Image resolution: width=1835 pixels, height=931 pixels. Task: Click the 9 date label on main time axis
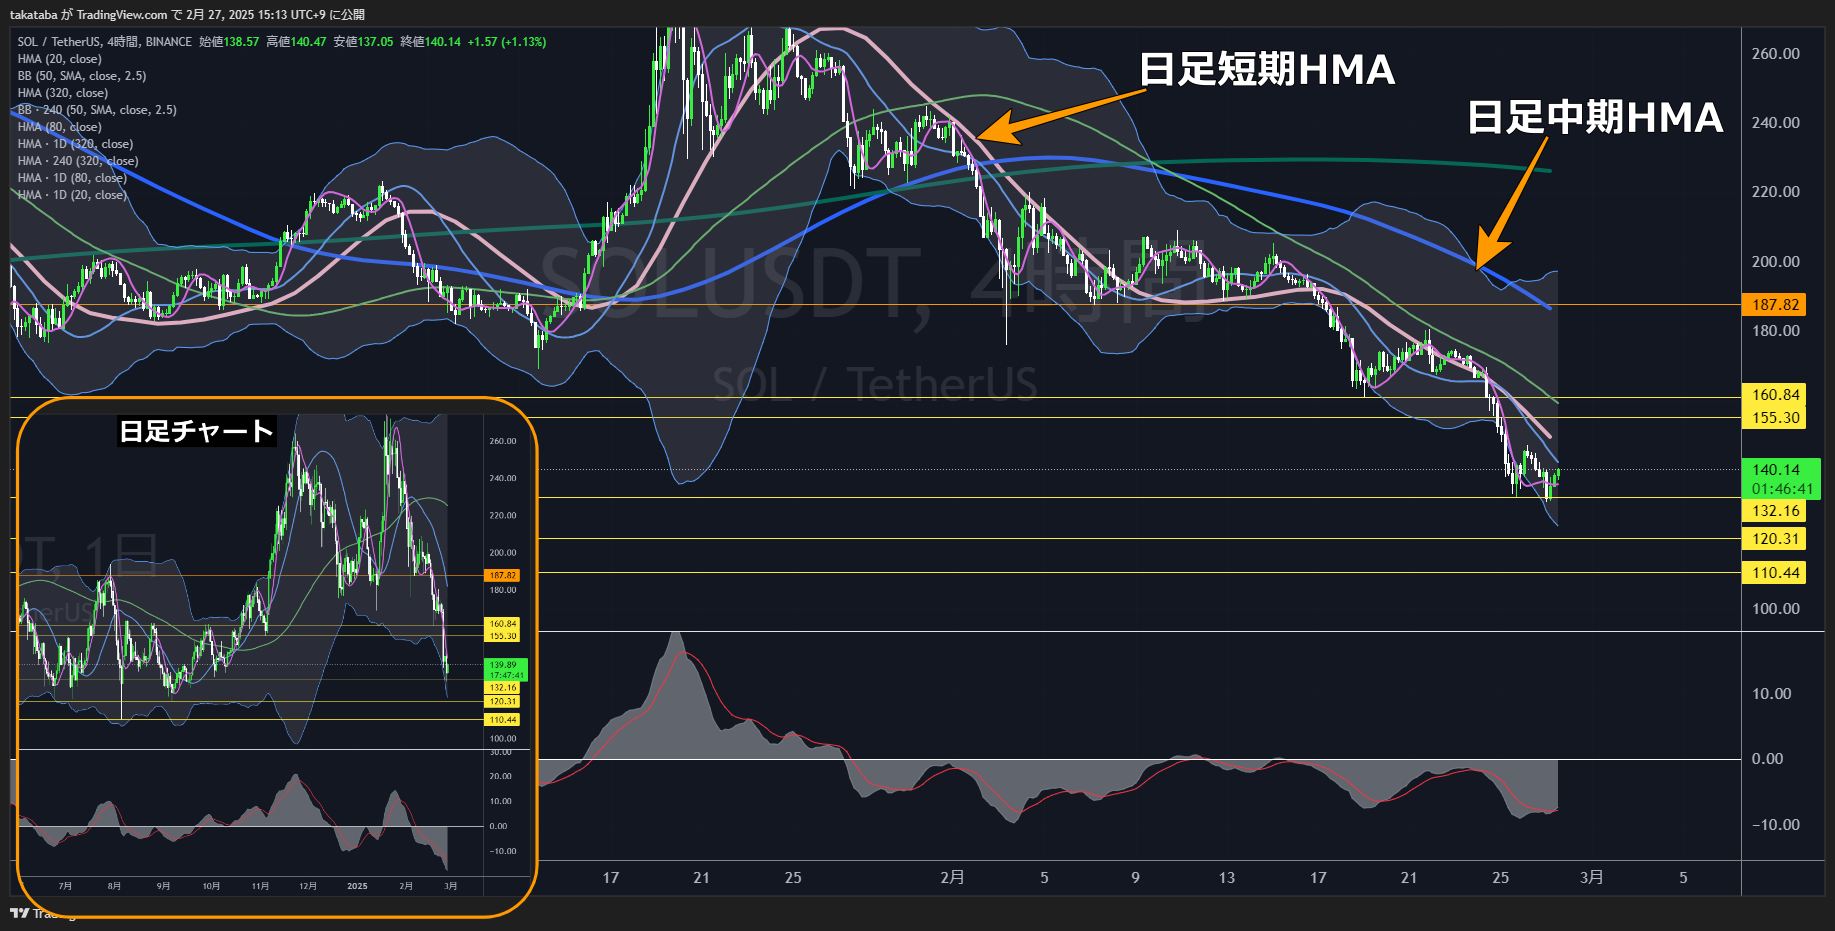point(1135,878)
